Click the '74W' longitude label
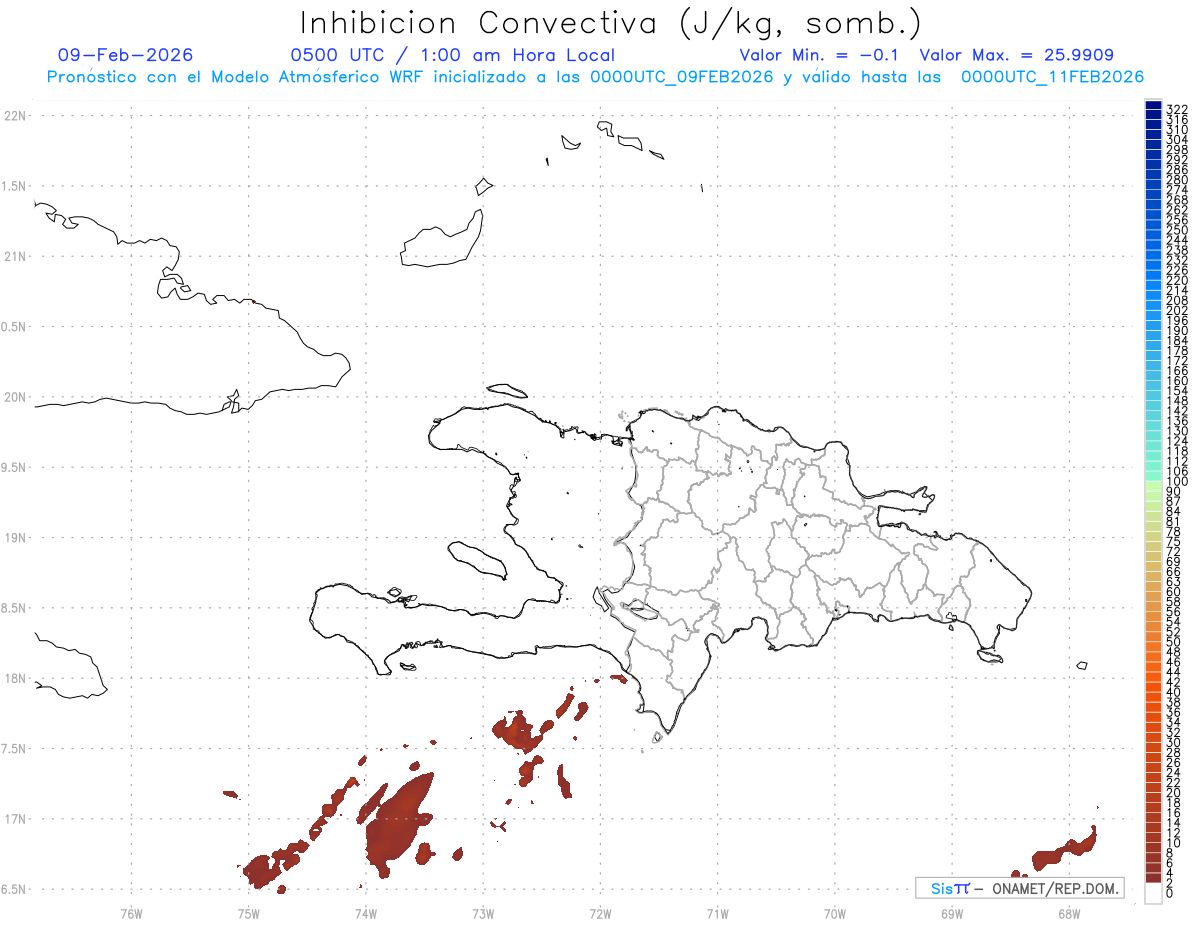The width and height of the screenshot is (1200, 927). [x=365, y=912]
